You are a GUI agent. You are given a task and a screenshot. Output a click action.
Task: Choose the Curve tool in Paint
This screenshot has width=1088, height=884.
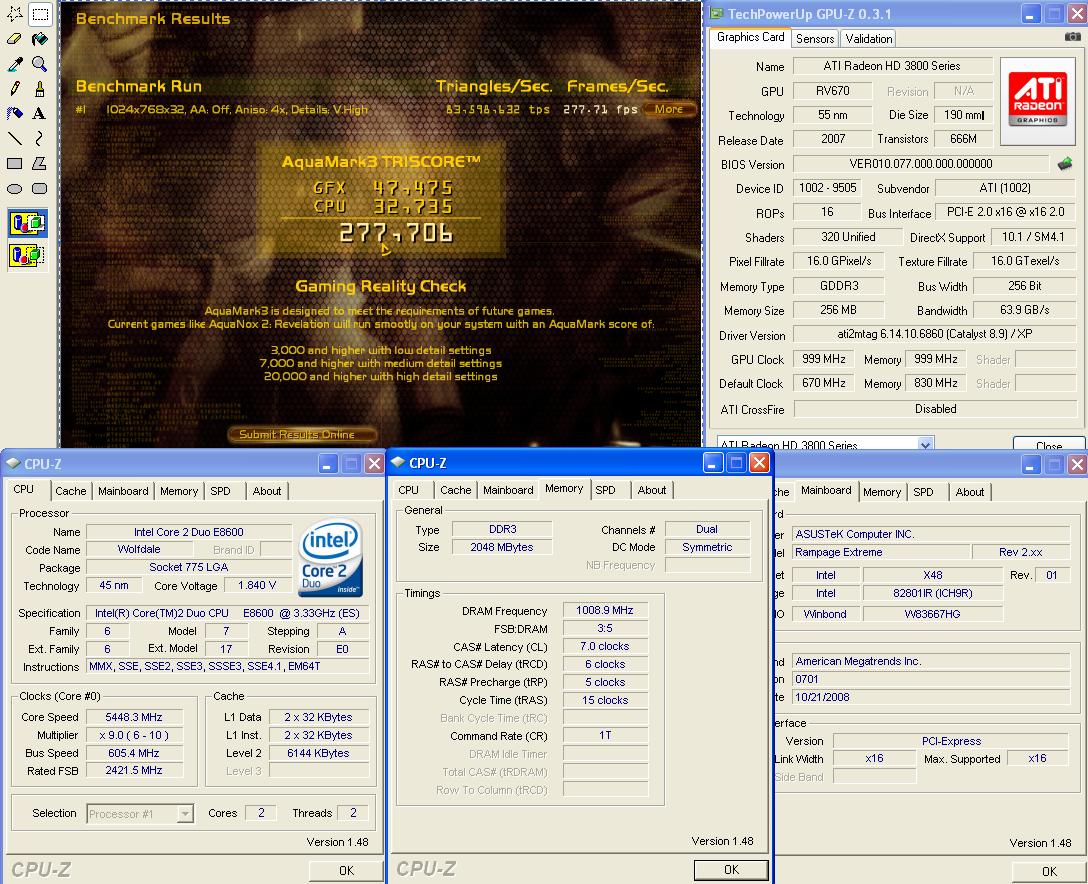pyautogui.click(x=40, y=138)
